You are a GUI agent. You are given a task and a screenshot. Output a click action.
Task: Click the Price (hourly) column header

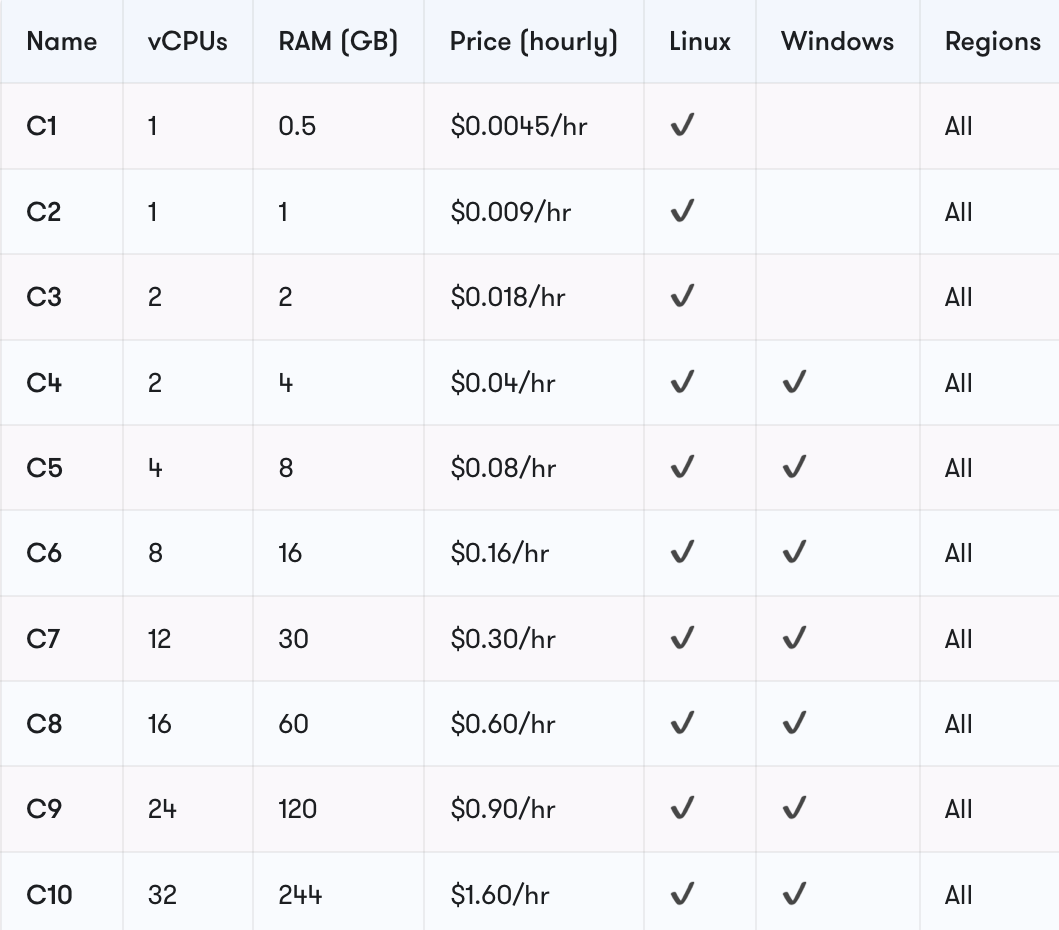[534, 42]
